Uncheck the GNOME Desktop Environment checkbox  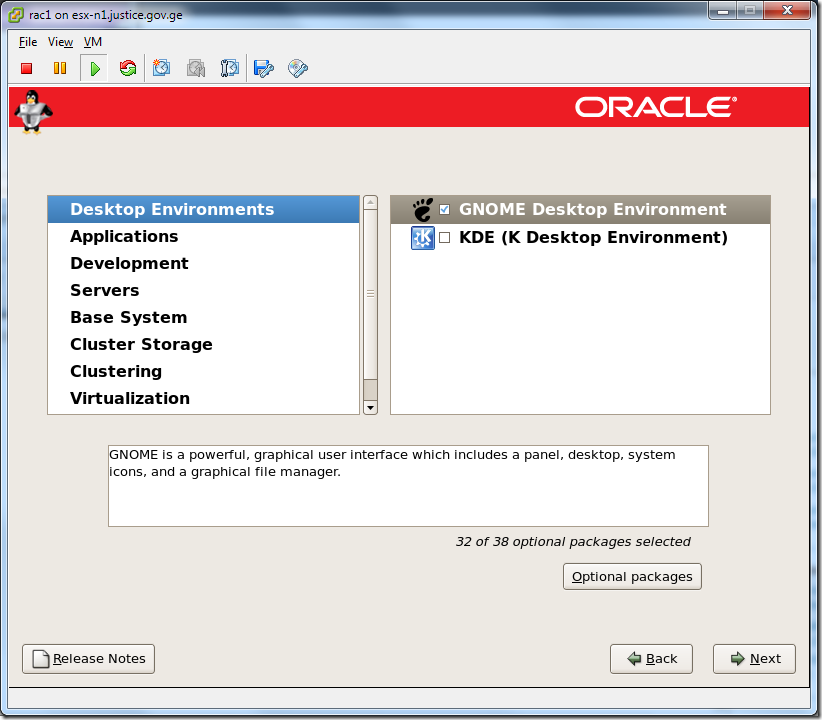tap(443, 209)
